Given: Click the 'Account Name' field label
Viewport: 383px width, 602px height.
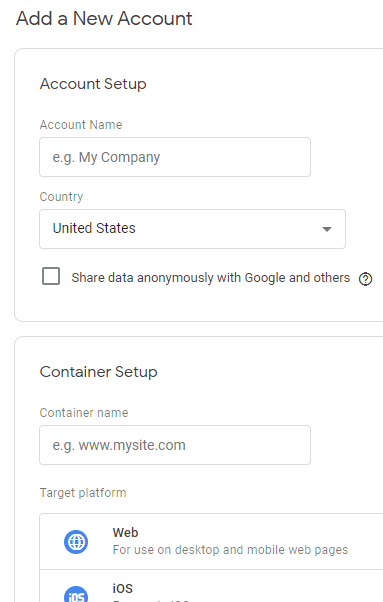Looking at the screenshot, I should 81,125.
